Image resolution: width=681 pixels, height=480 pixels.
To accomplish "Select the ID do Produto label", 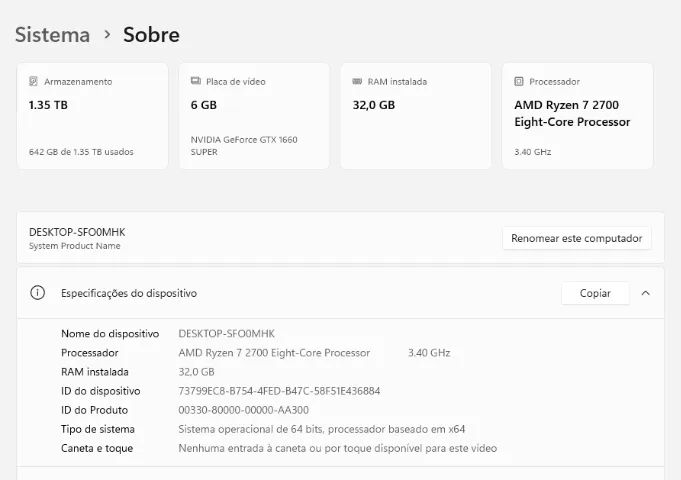I will pos(95,410).
